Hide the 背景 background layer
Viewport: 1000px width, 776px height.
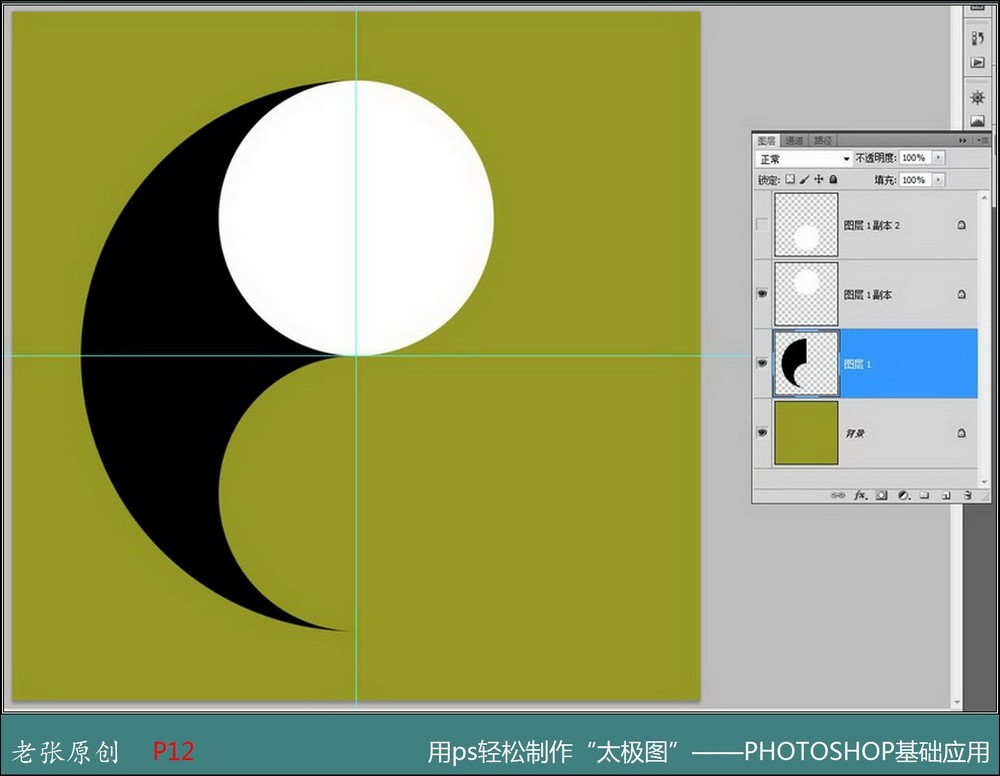point(761,433)
